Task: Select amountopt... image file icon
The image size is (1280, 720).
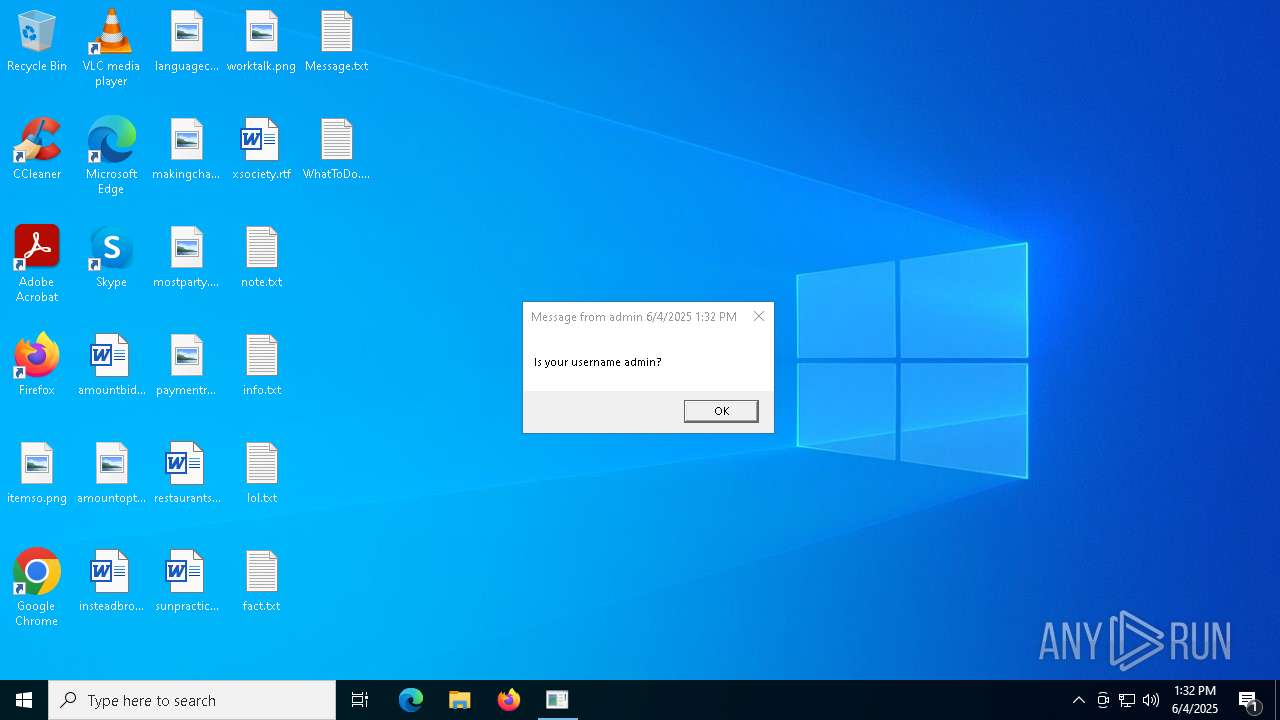Action: coord(111,474)
